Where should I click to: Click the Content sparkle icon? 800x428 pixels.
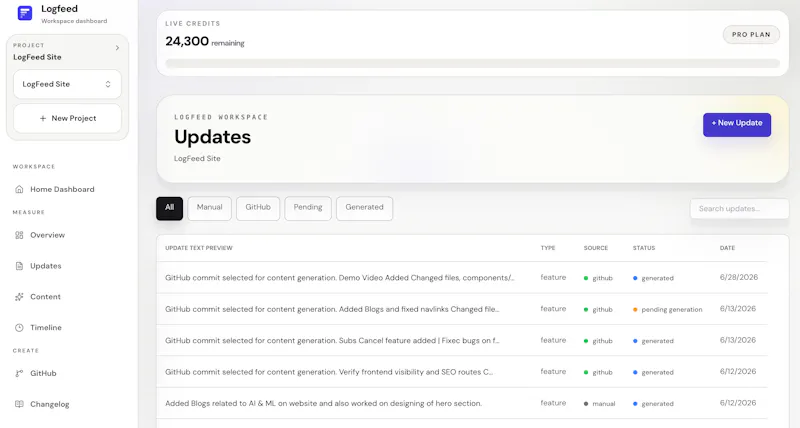(x=19, y=297)
